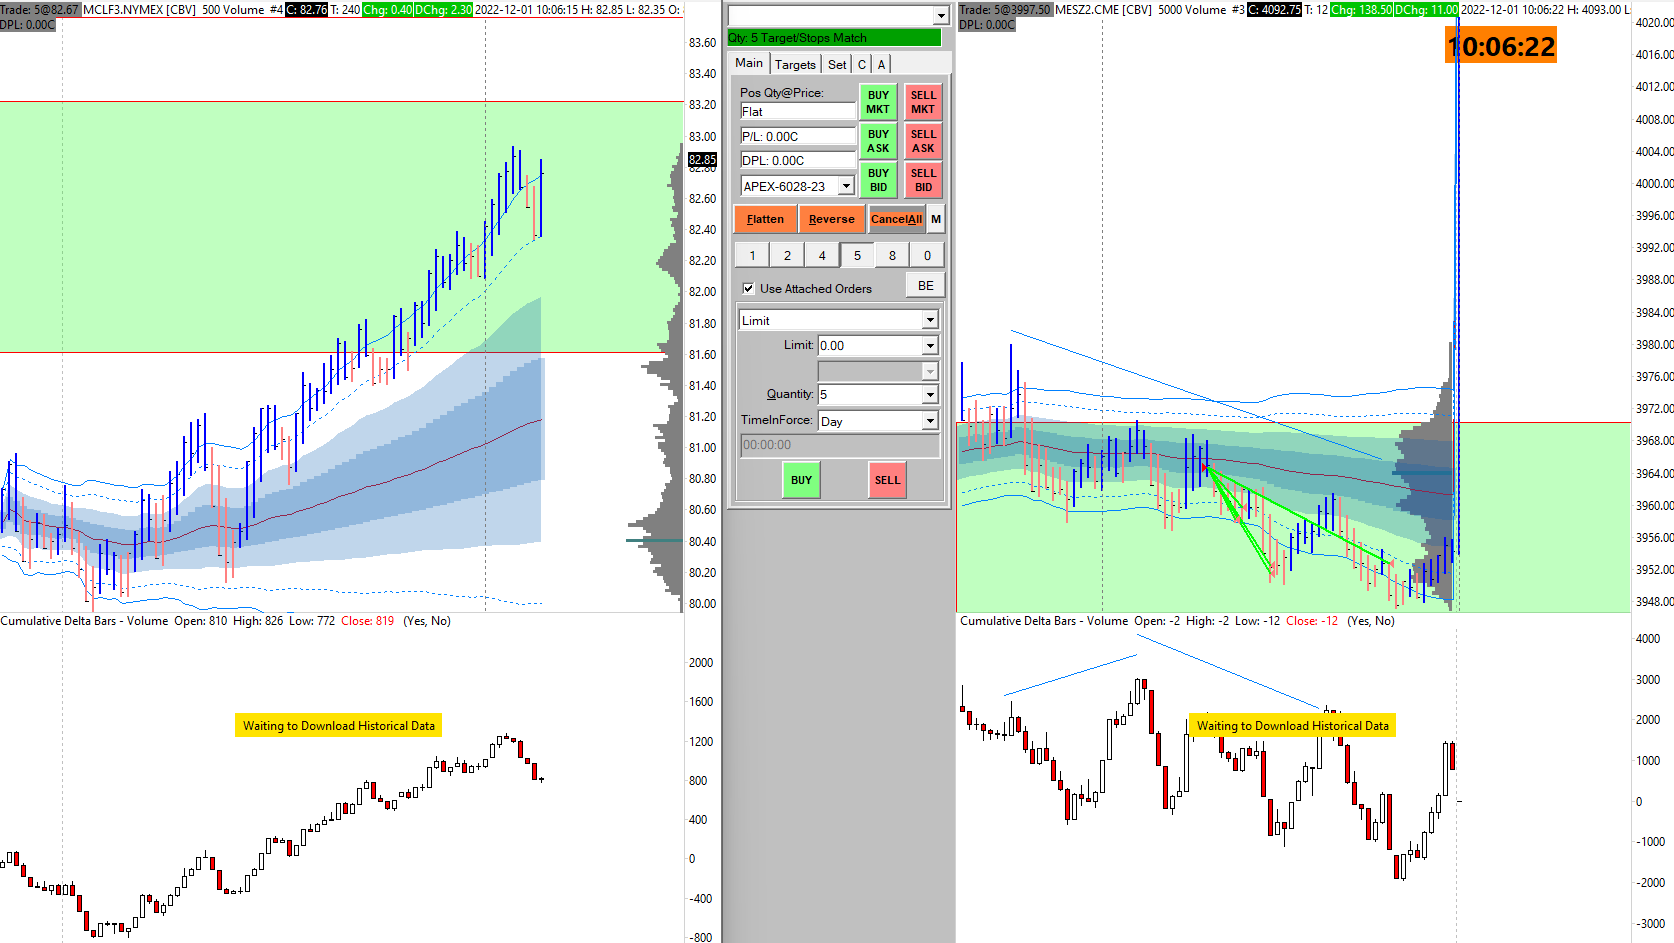Click the Flat position quantity field

[797, 112]
